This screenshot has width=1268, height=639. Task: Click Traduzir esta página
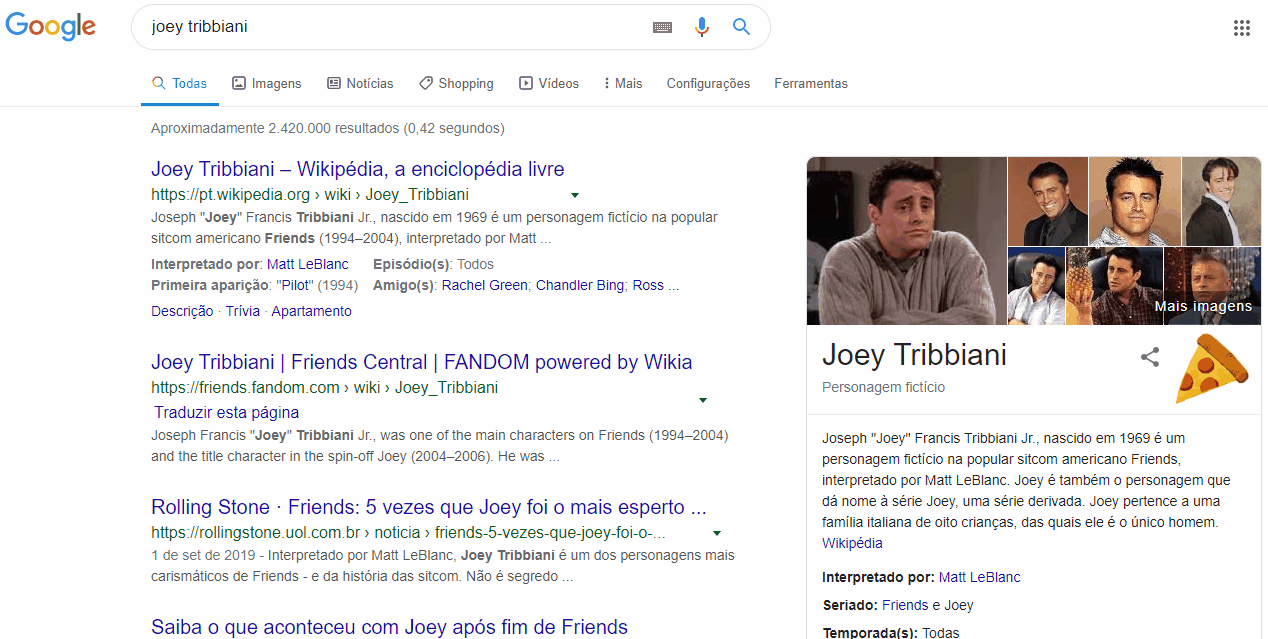coord(227,412)
